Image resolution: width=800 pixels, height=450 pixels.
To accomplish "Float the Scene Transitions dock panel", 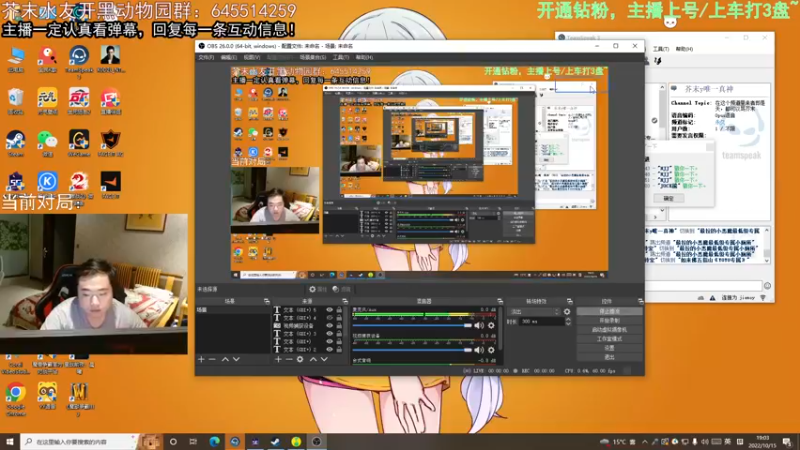I will coord(569,301).
